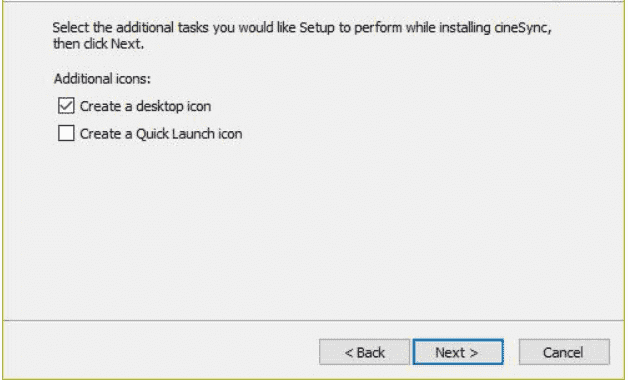The width and height of the screenshot is (628, 380).
Task: Click the 'Additional icons:' heading
Action: (x=103, y=79)
